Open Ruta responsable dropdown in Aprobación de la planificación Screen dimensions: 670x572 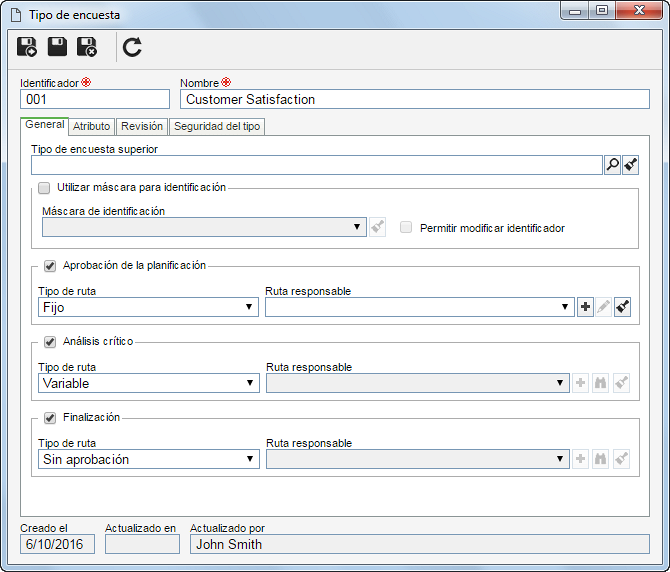pyautogui.click(x=420, y=307)
